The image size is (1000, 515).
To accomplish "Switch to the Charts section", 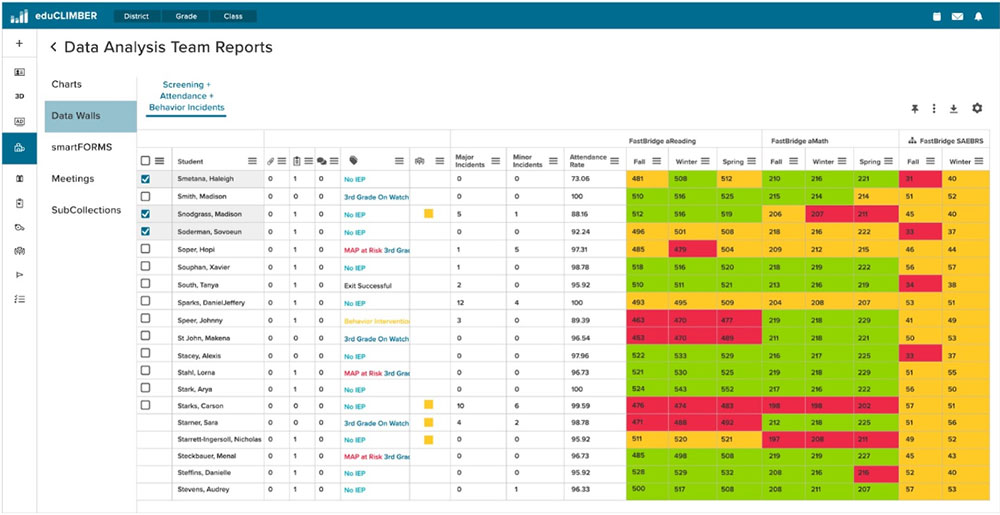I will [67, 85].
